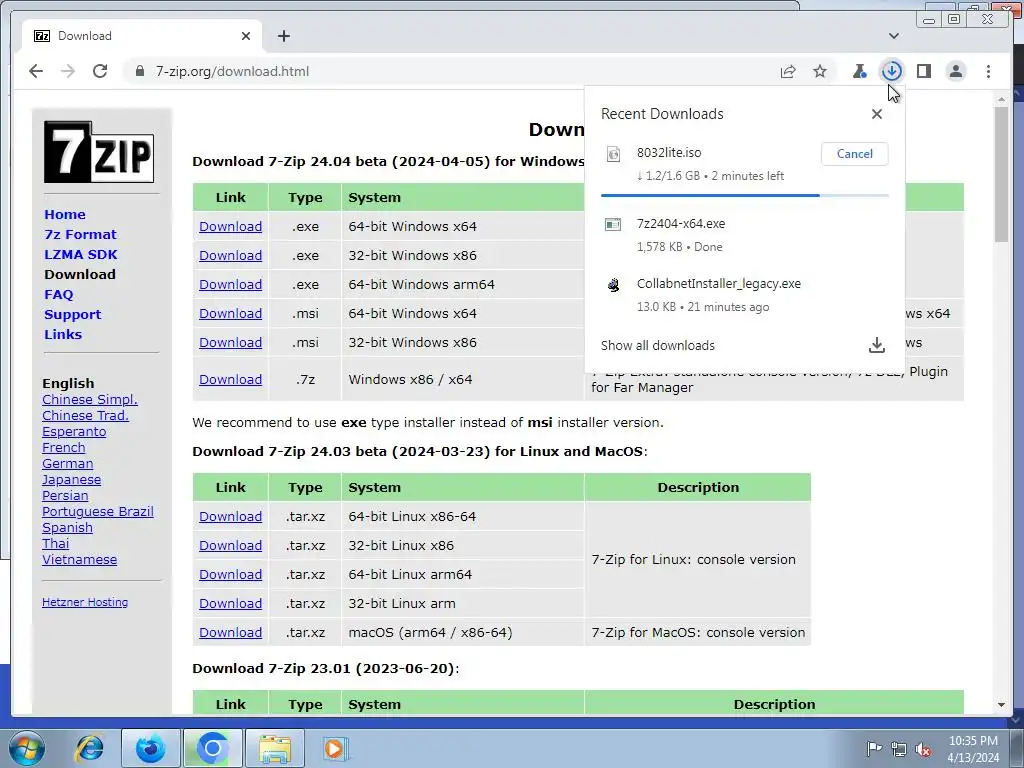The image size is (1024, 768).
Task: Open Support in the sidebar
Action: pos(72,315)
